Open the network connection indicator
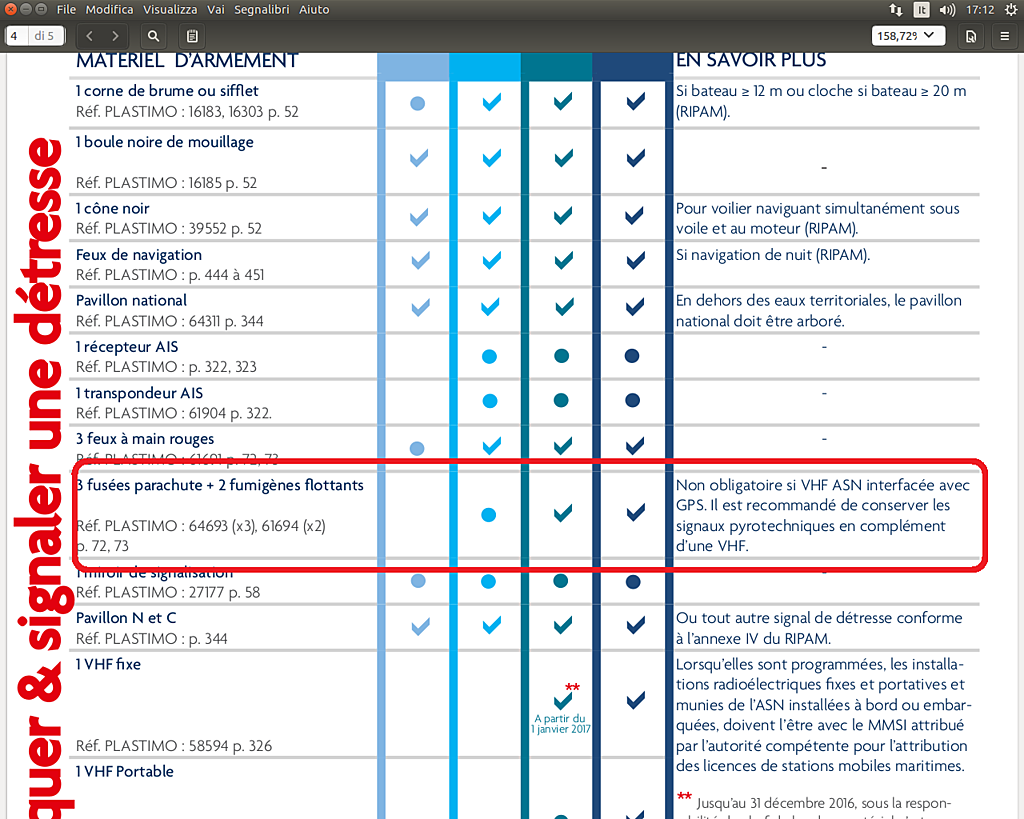1024x819 pixels. pos(896,10)
